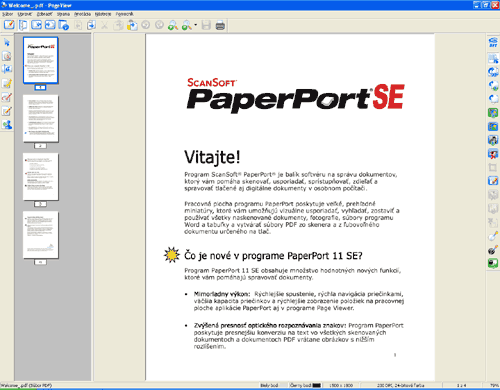Open the Súbor menu
The image size is (500, 390).
point(8,14)
